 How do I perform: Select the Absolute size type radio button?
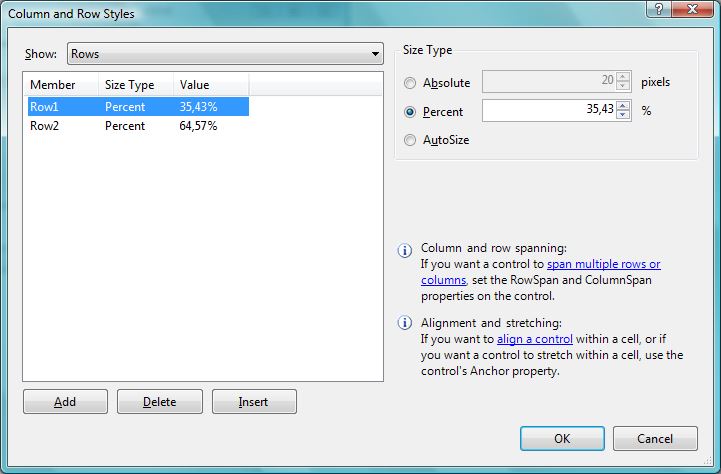(x=410, y=83)
